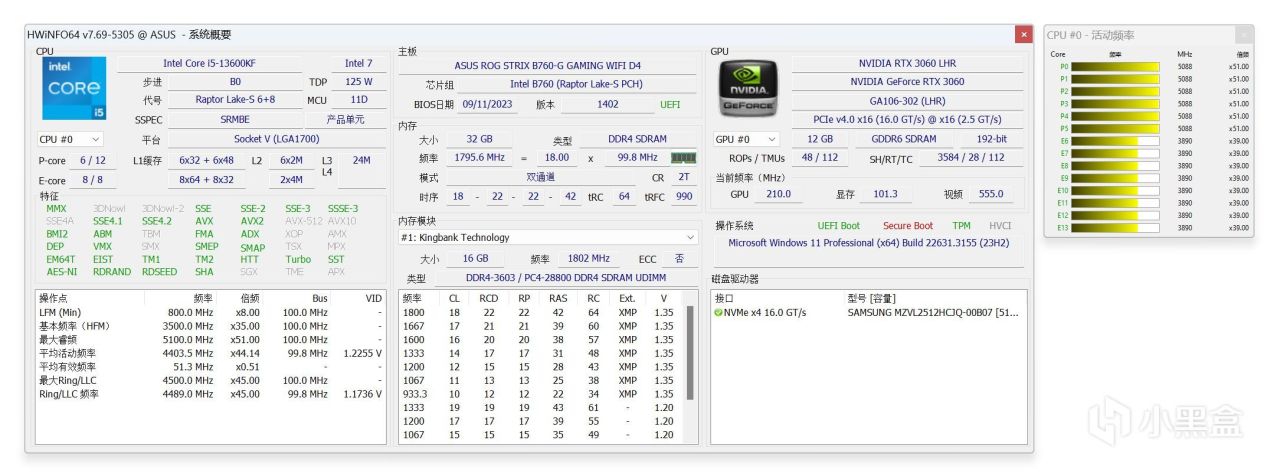Click the E-core count 8 / 8
1280x476 pixels.
pos(92,180)
